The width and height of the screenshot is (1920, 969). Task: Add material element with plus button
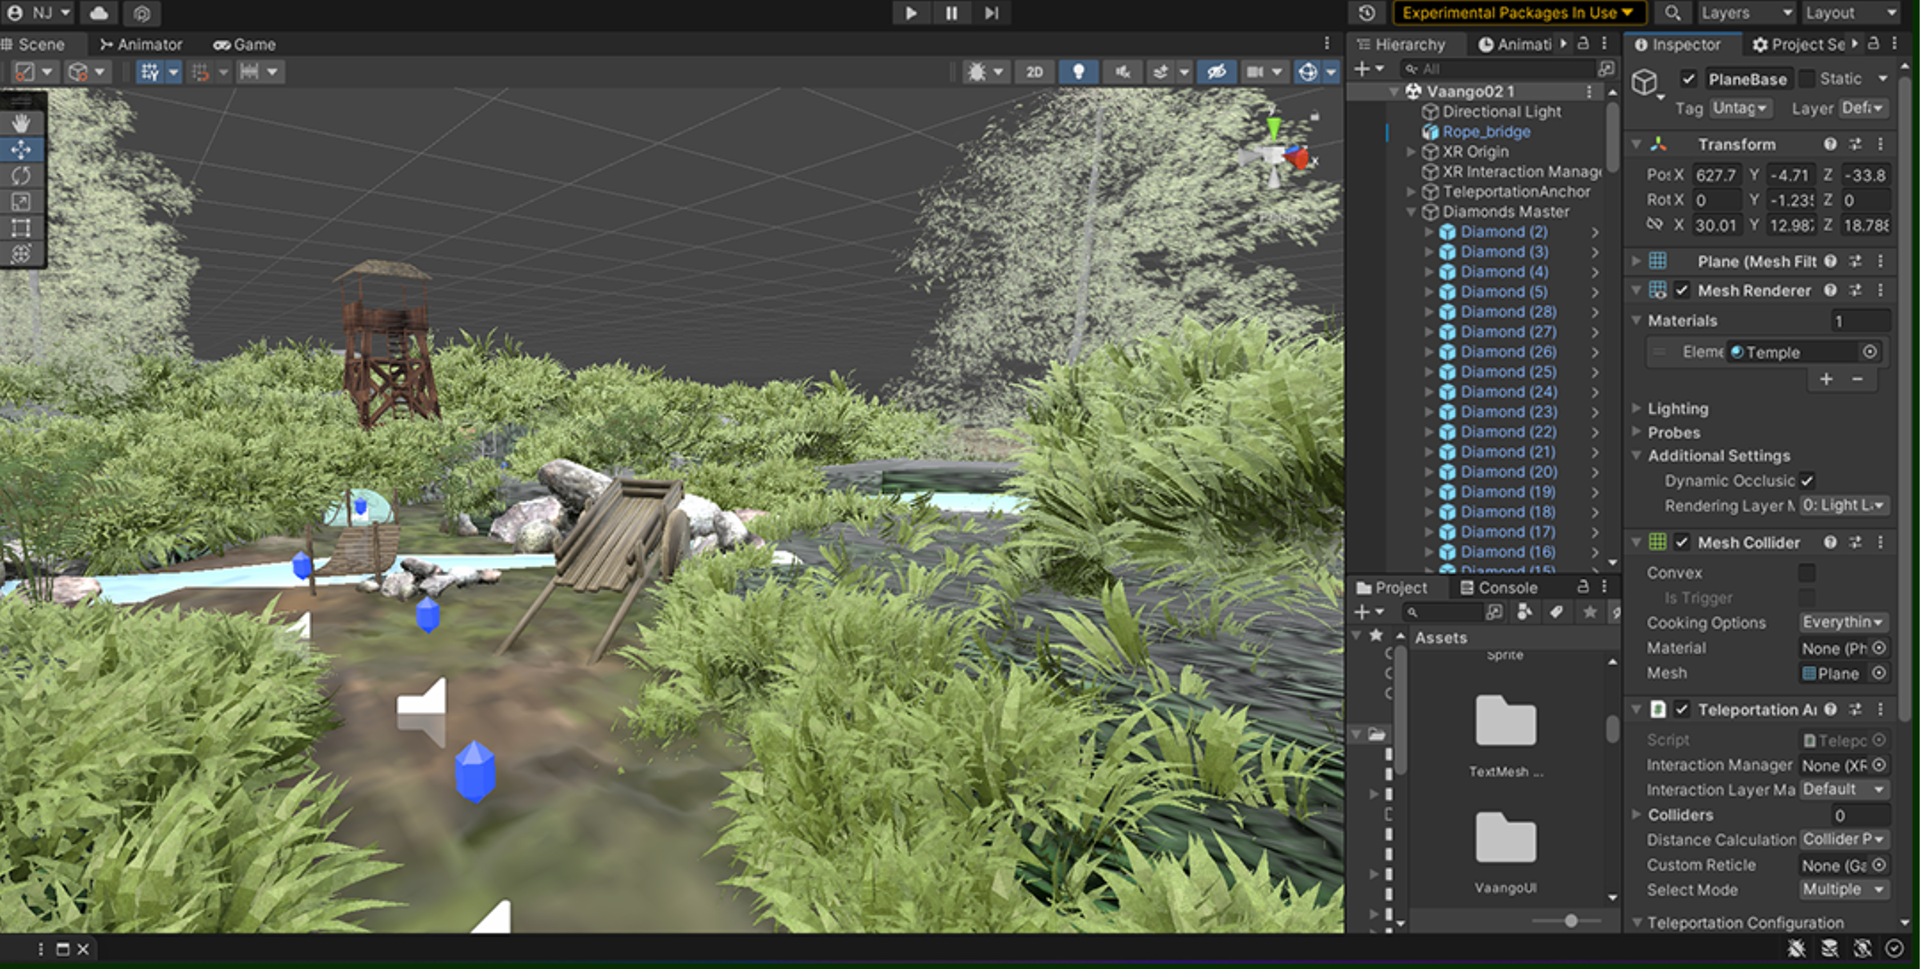pos(1826,379)
